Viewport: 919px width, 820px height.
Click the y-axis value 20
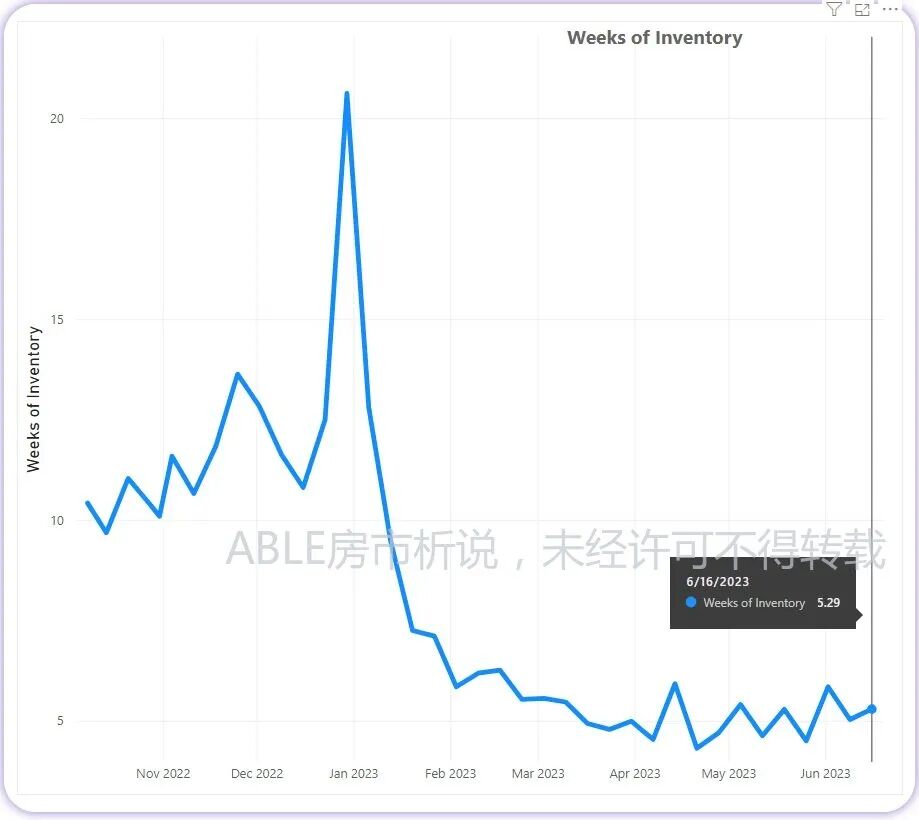pos(57,119)
